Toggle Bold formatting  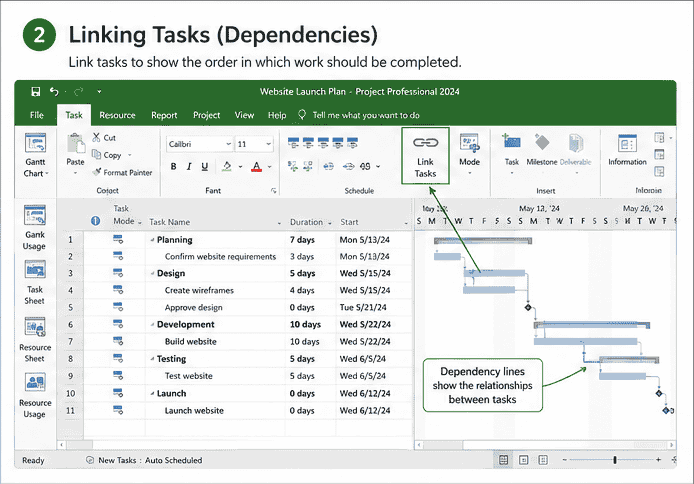(174, 166)
